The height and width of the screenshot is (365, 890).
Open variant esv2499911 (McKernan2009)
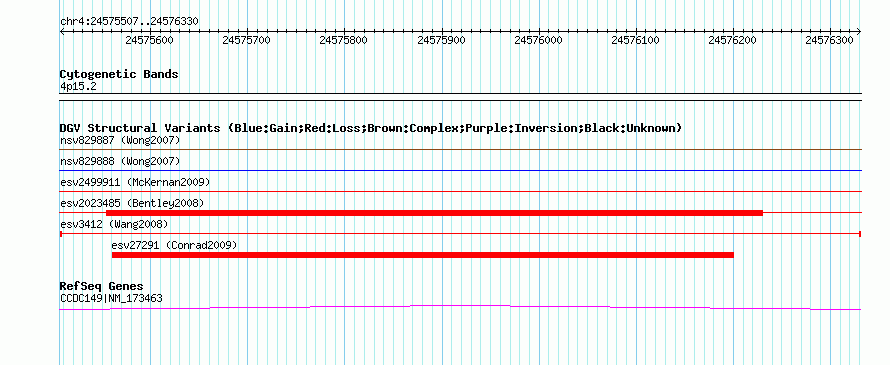(x=135, y=182)
